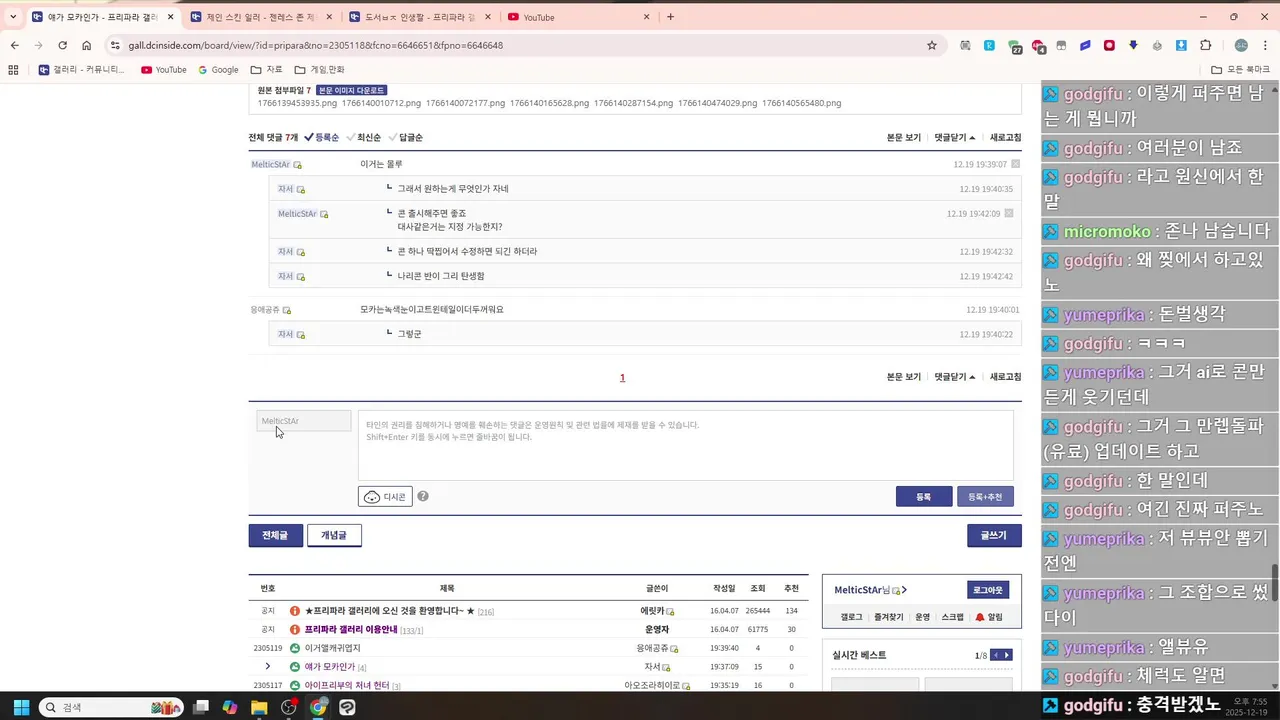Image resolution: width=1280 pixels, height=720 pixels.
Task: Click the 등록 submit button
Action: (924, 497)
